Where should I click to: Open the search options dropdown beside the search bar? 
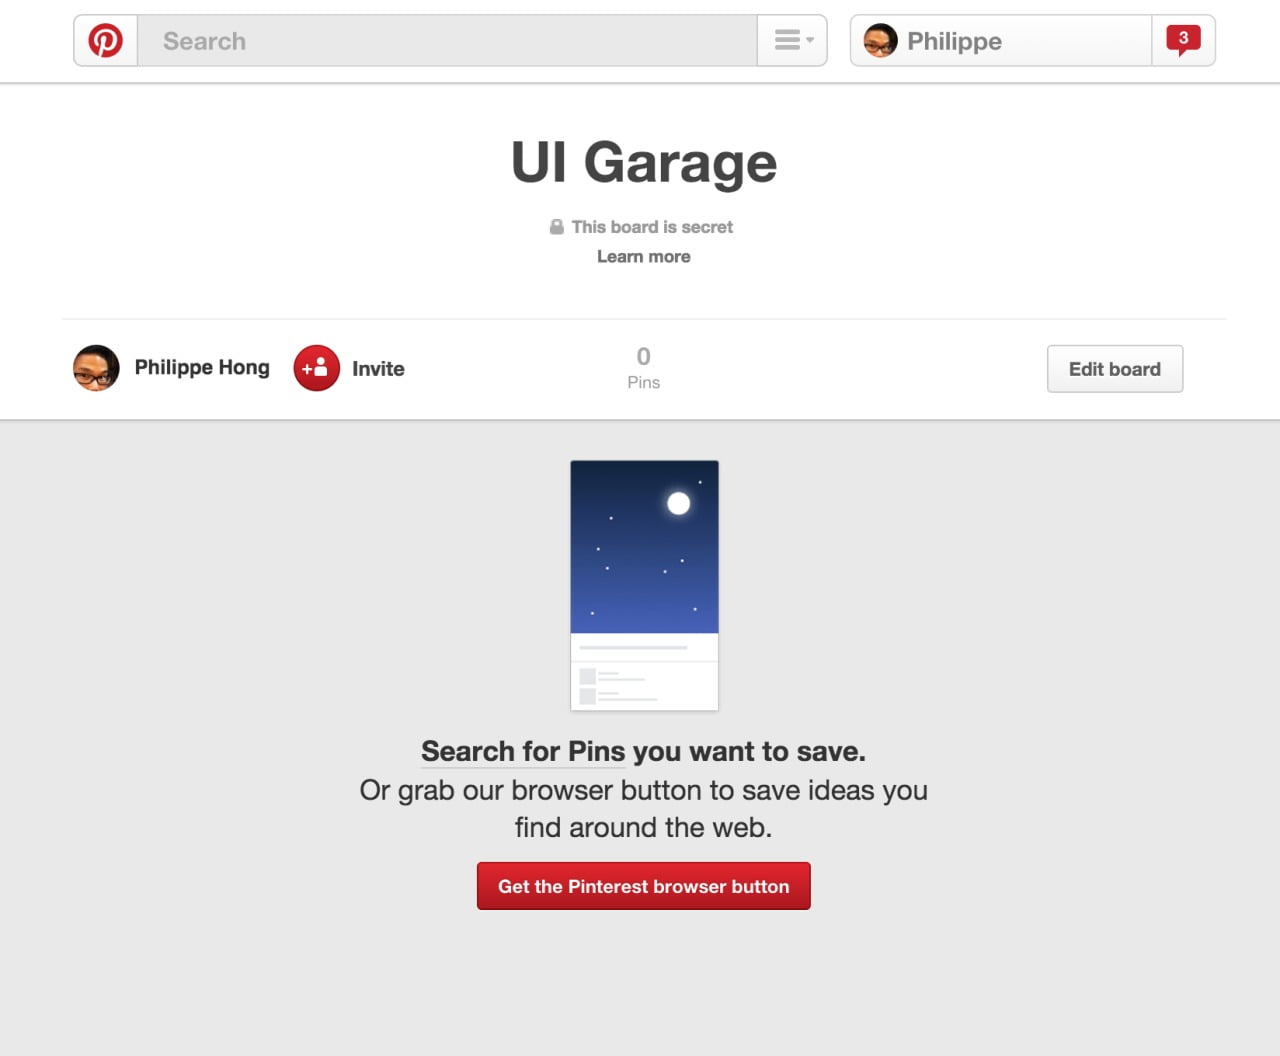tap(791, 40)
